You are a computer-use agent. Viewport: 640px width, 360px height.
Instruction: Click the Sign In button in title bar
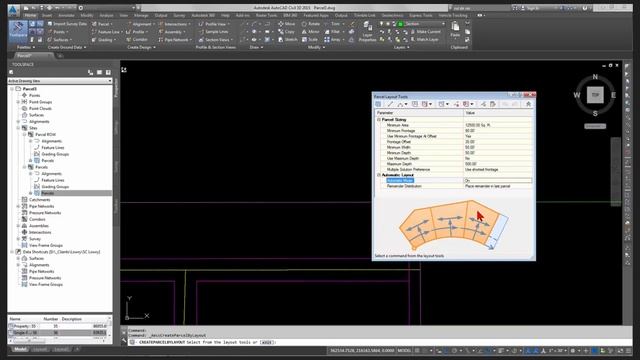(530, 8)
